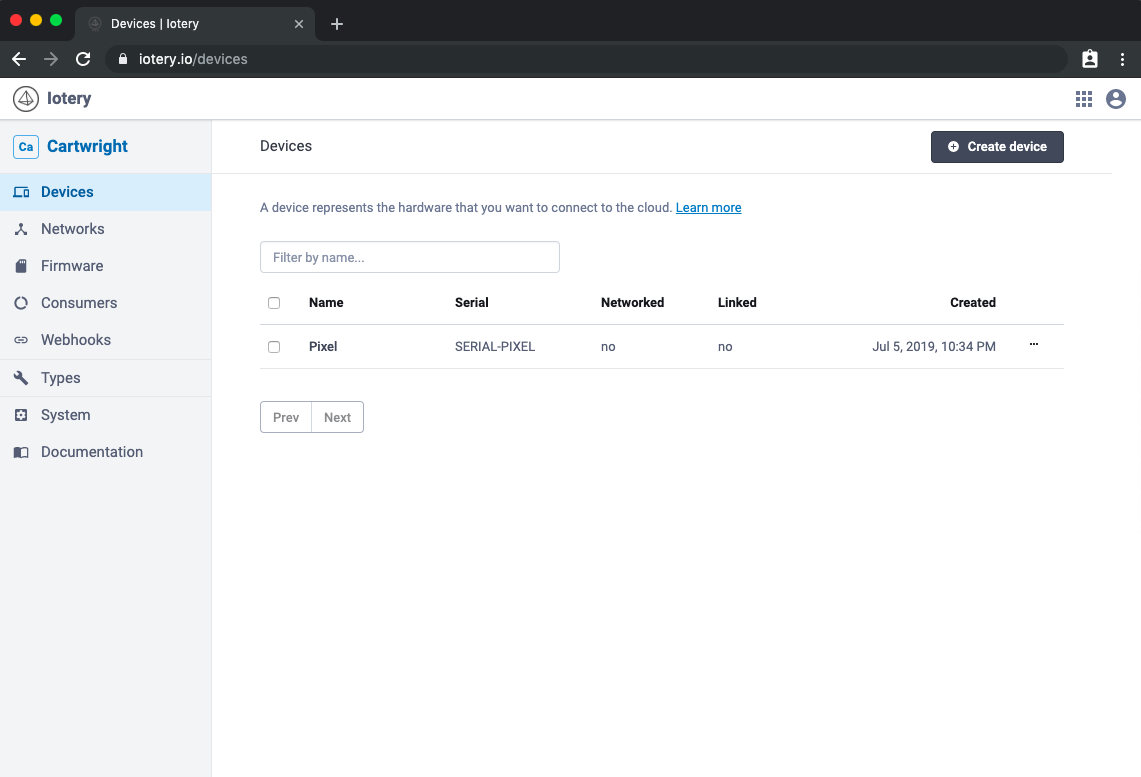Image resolution: width=1141 pixels, height=777 pixels.
Task: Click the Webhooks link icon
Action: (x=21, y=340)
